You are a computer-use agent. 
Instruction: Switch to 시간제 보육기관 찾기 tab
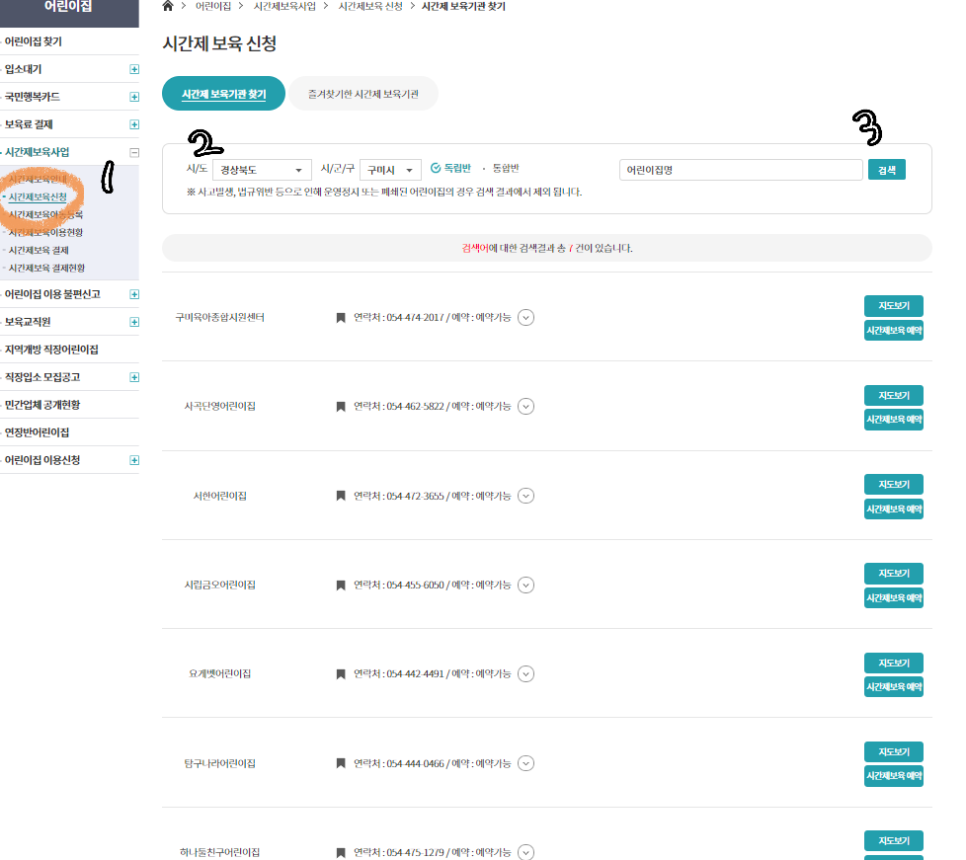click(224, 94)
